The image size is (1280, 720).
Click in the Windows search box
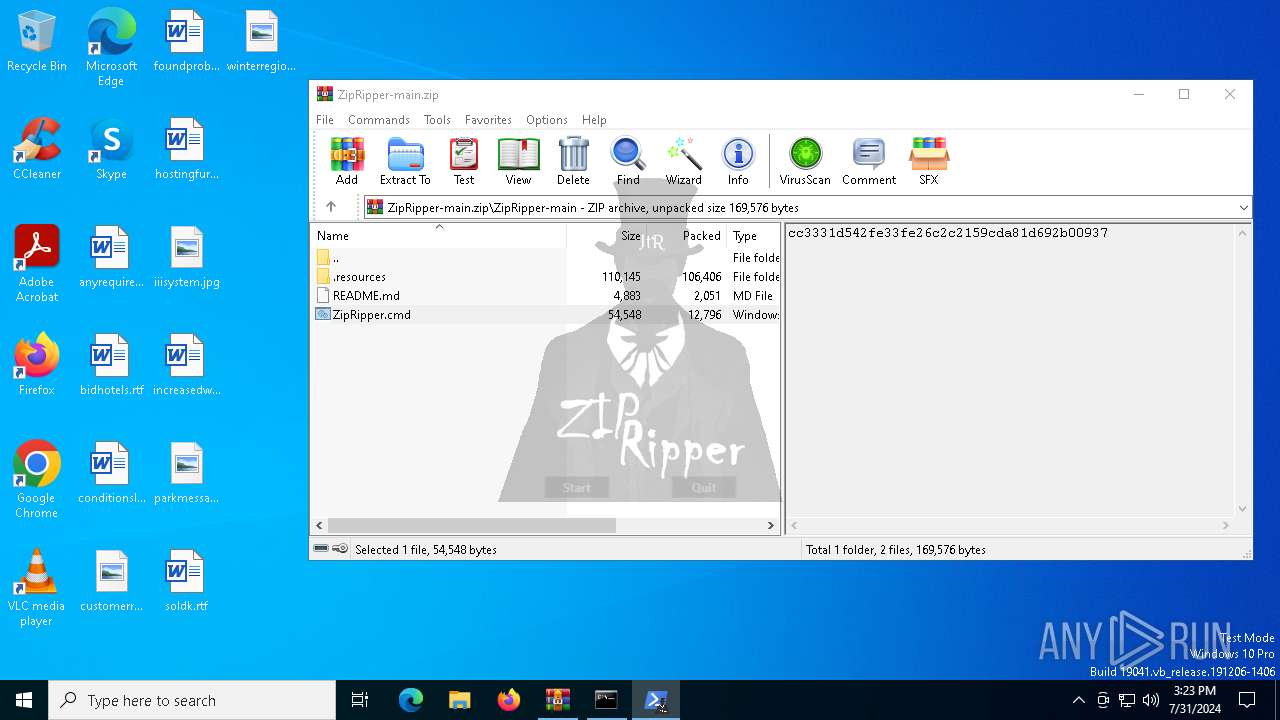pos(192,700)
